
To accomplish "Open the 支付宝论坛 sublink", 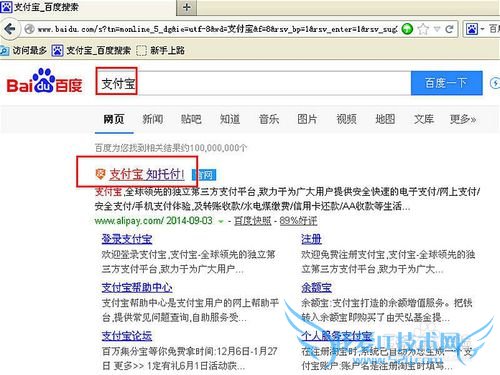I will (127, 336).
